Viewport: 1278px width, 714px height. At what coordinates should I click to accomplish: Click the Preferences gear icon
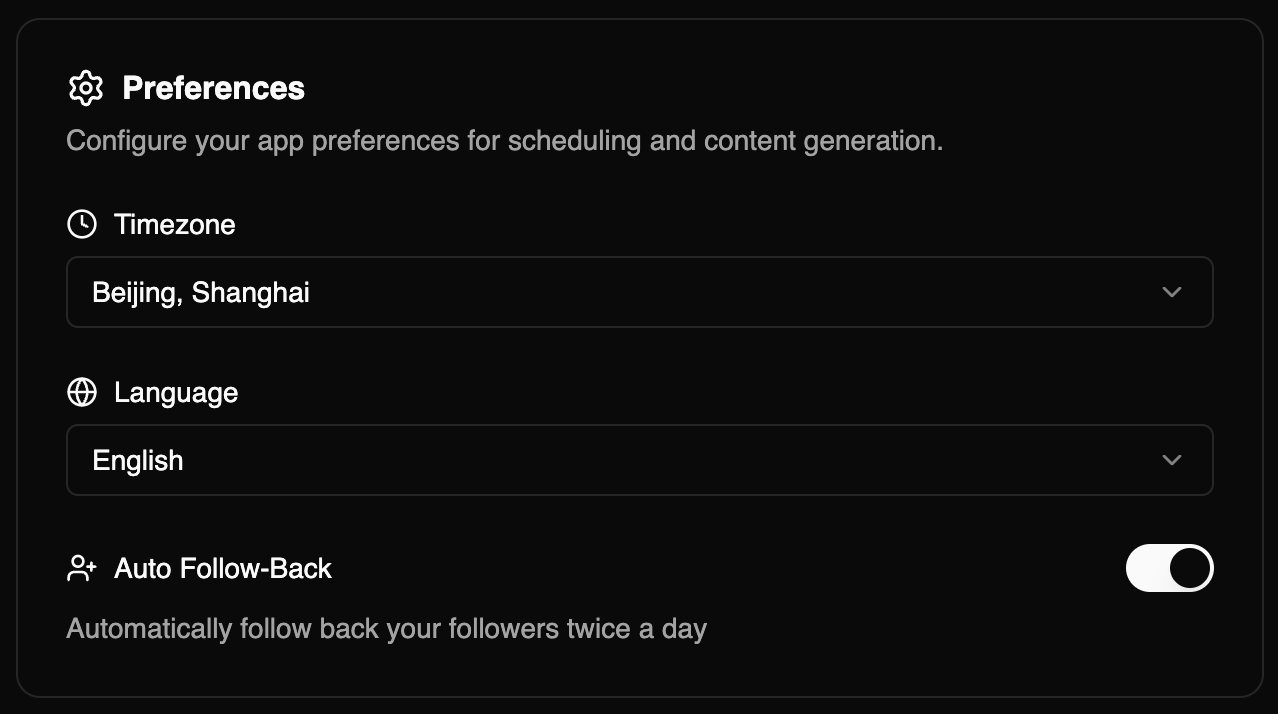point(86,88)
